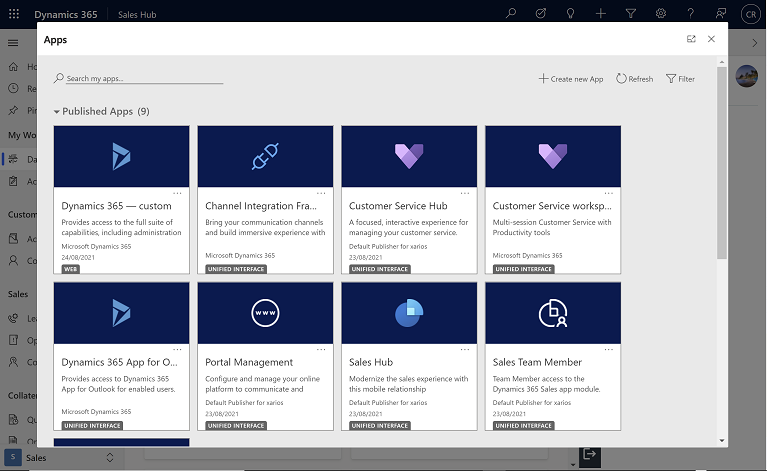Open the task flow target icon
The image size is (767, 471).
tap(541, 14)
